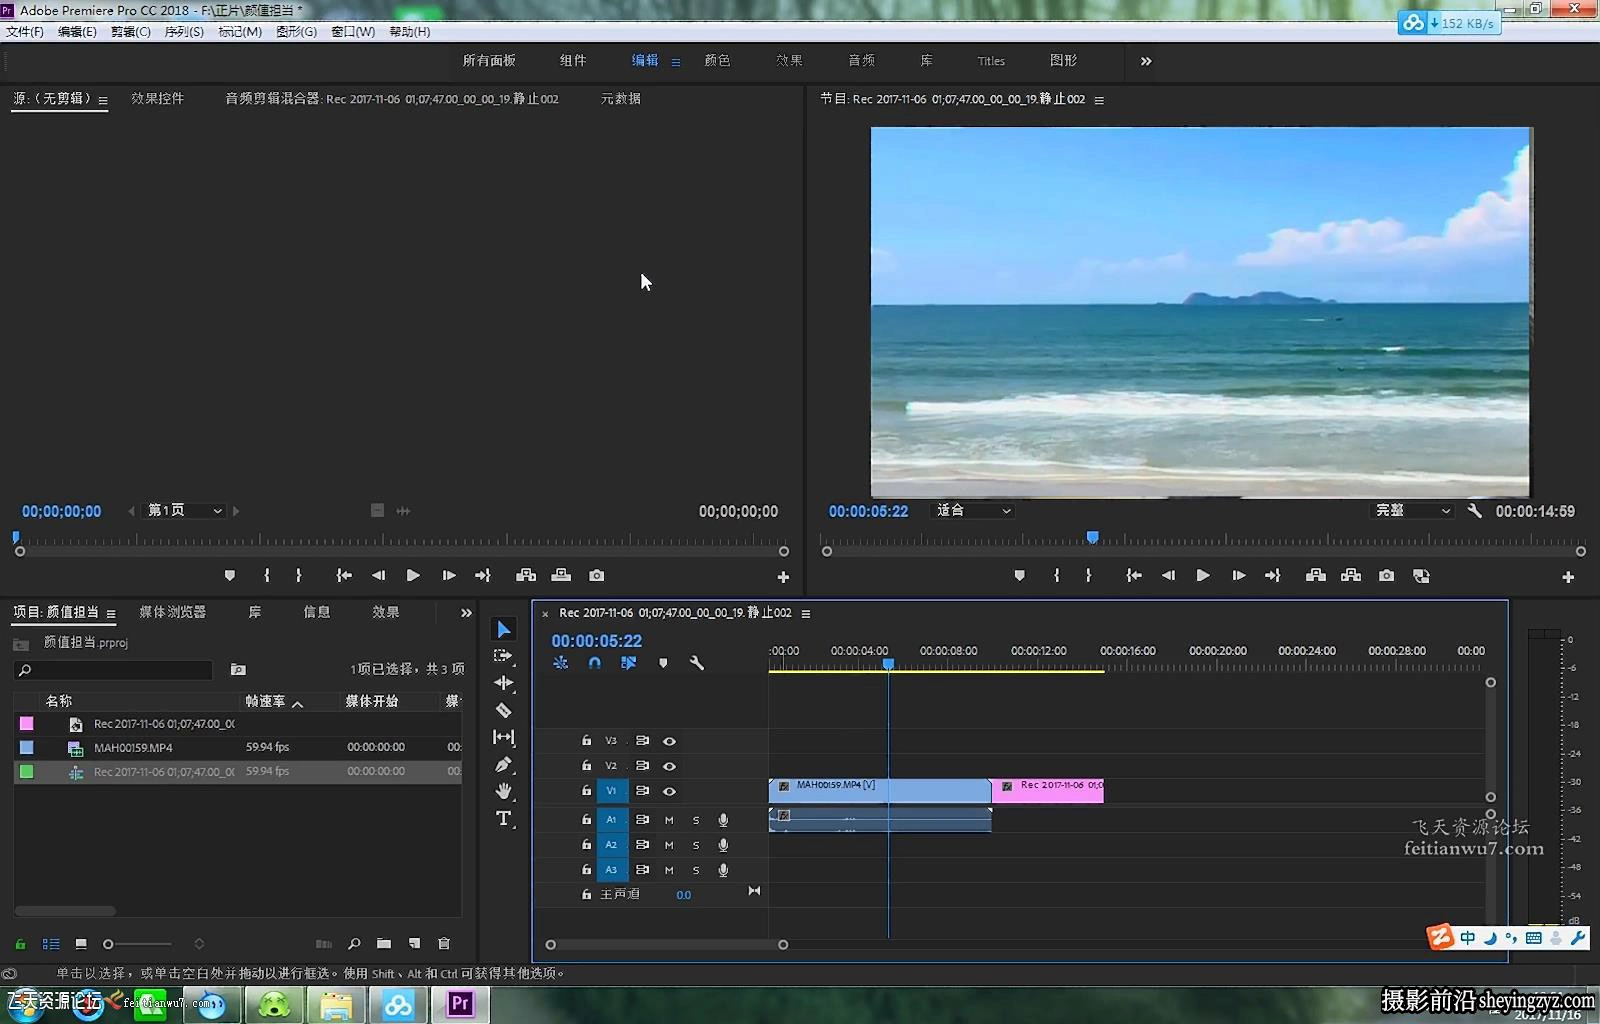Screen dimensions: 1600x1024
Task: Toggle nest sequence insert mode button
Action: click(x=561, y=663)
